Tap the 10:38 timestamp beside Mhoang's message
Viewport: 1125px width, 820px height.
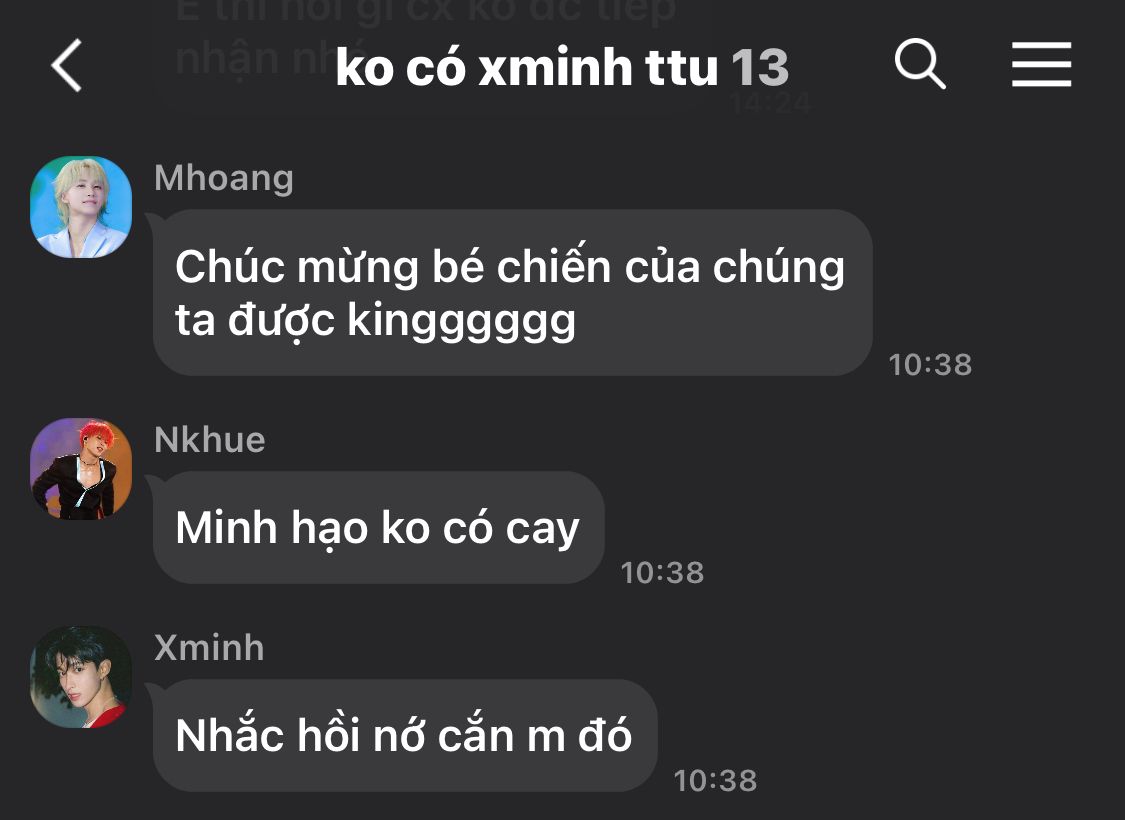click(x=930, y=364)
